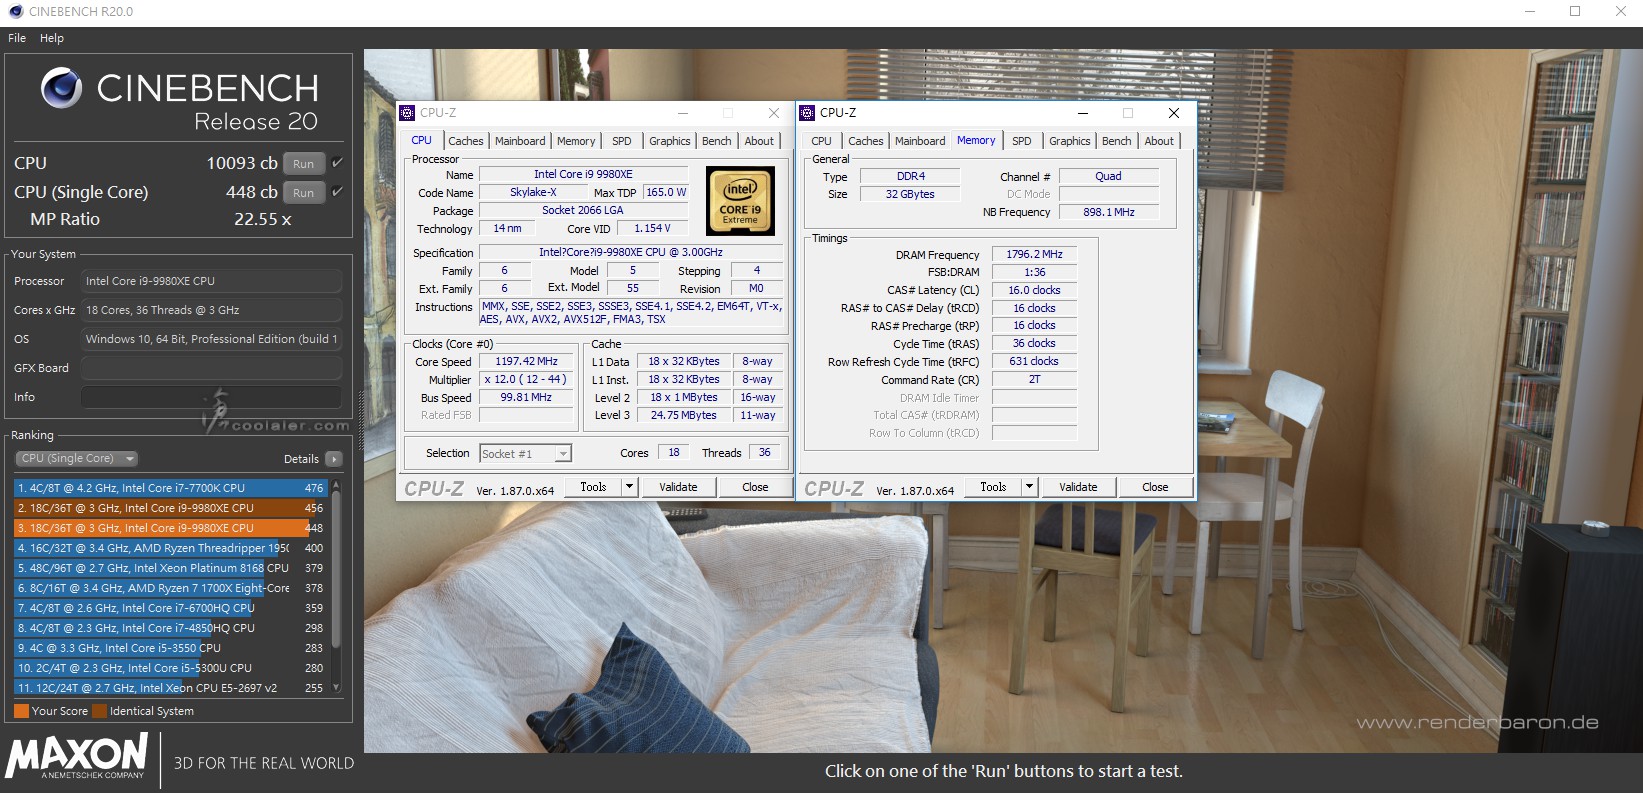Click the Info field
Image resolution: width=1643 pixels, height=793 pixels.
pos(211,397)
